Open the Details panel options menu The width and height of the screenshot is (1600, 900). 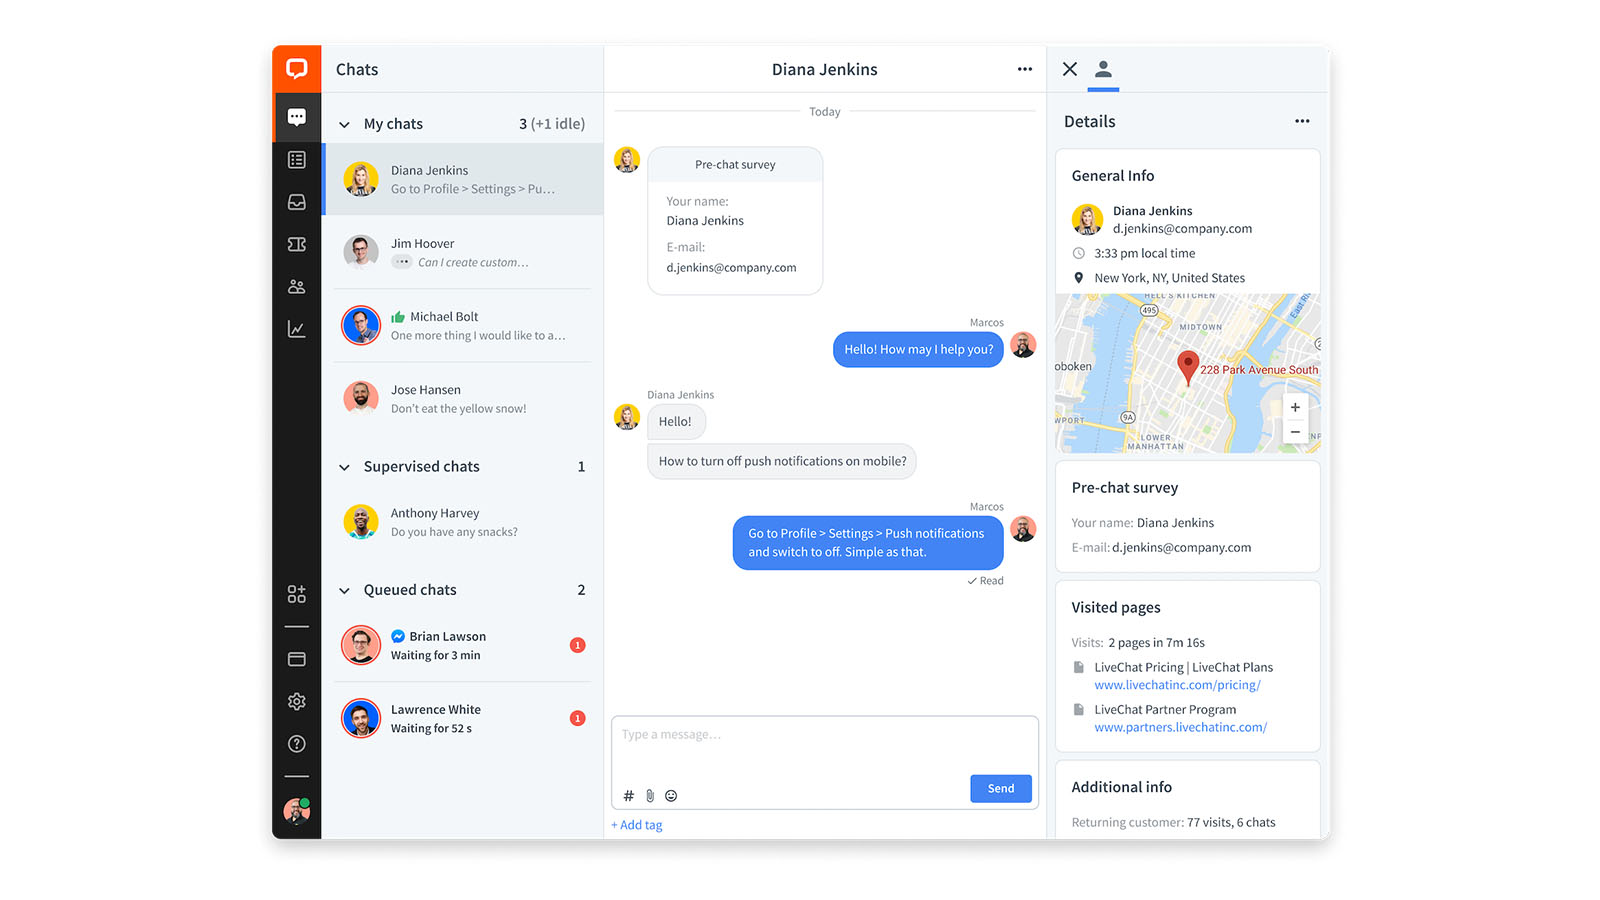1302,120
